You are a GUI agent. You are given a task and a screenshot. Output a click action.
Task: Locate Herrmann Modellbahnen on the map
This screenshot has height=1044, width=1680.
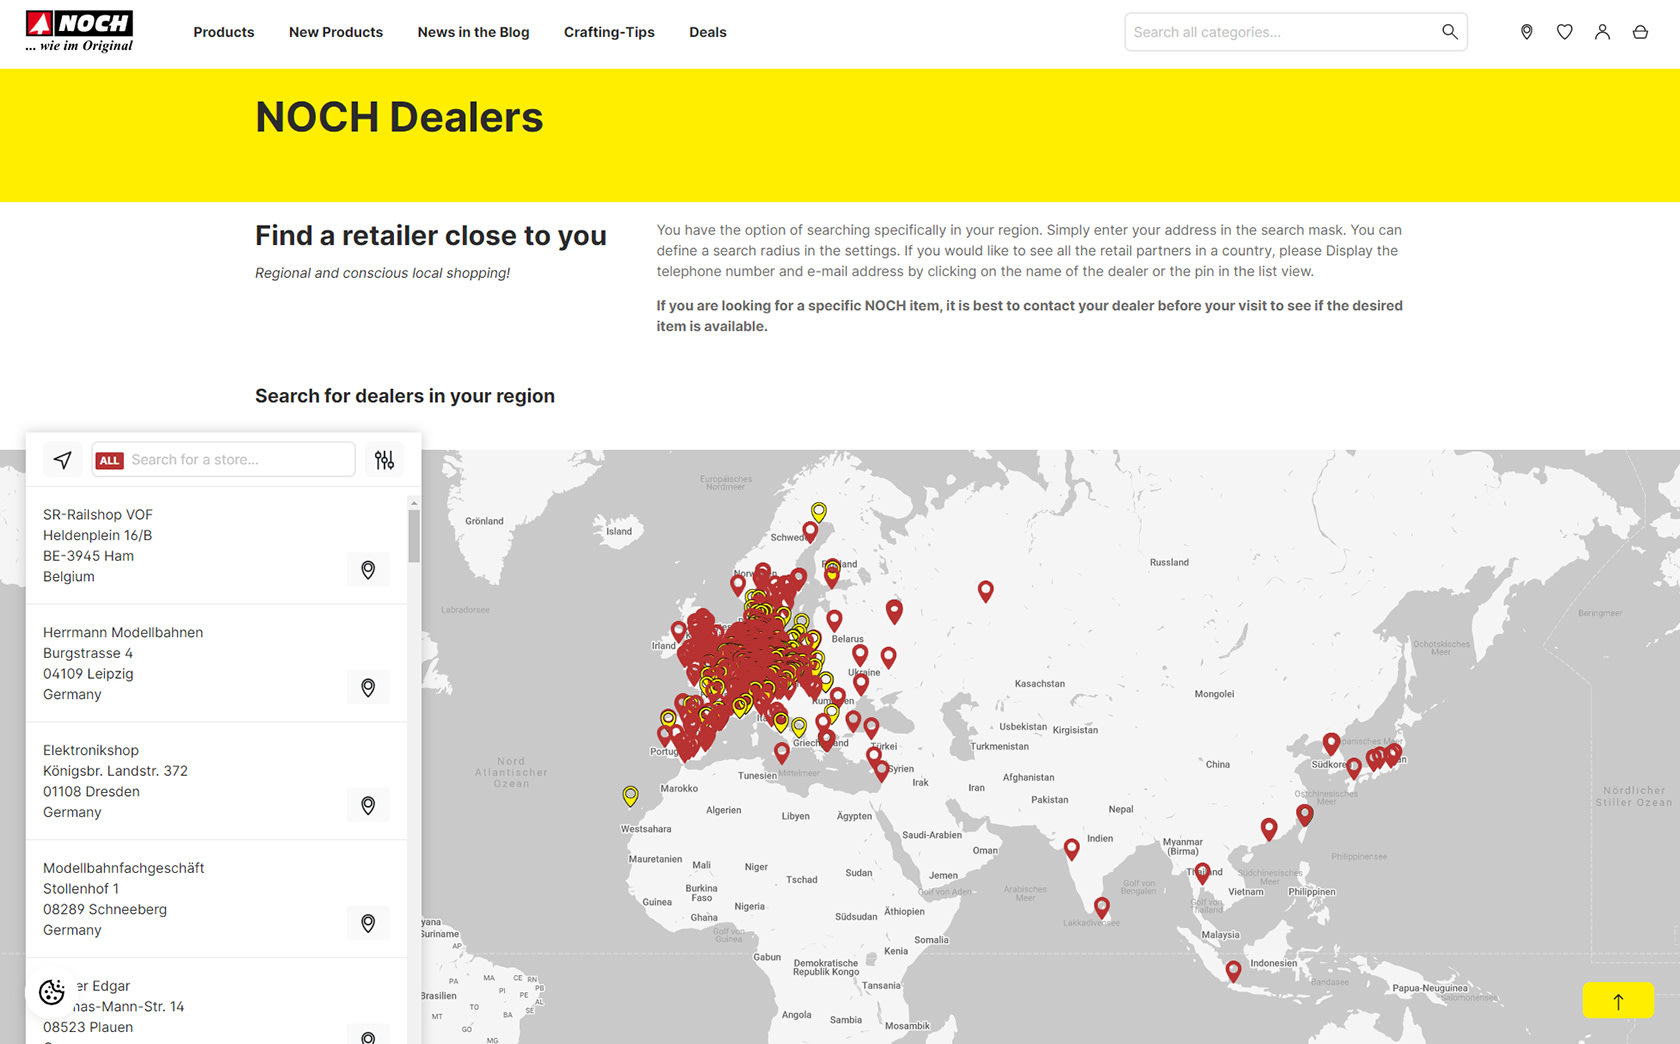368,688
